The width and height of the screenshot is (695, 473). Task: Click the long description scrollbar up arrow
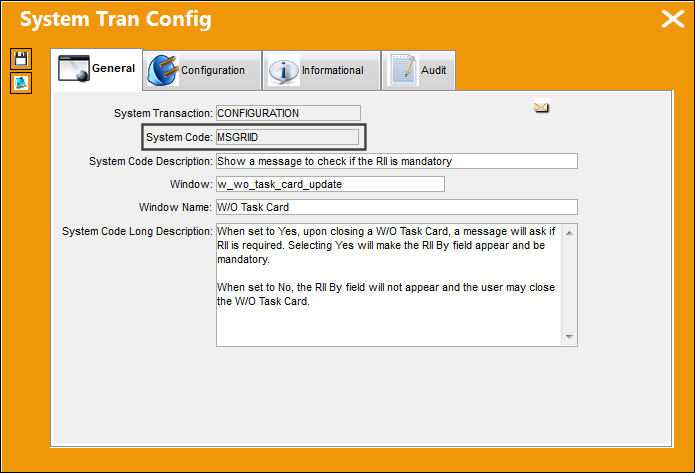pyautogui.click(x=569, y=233)
